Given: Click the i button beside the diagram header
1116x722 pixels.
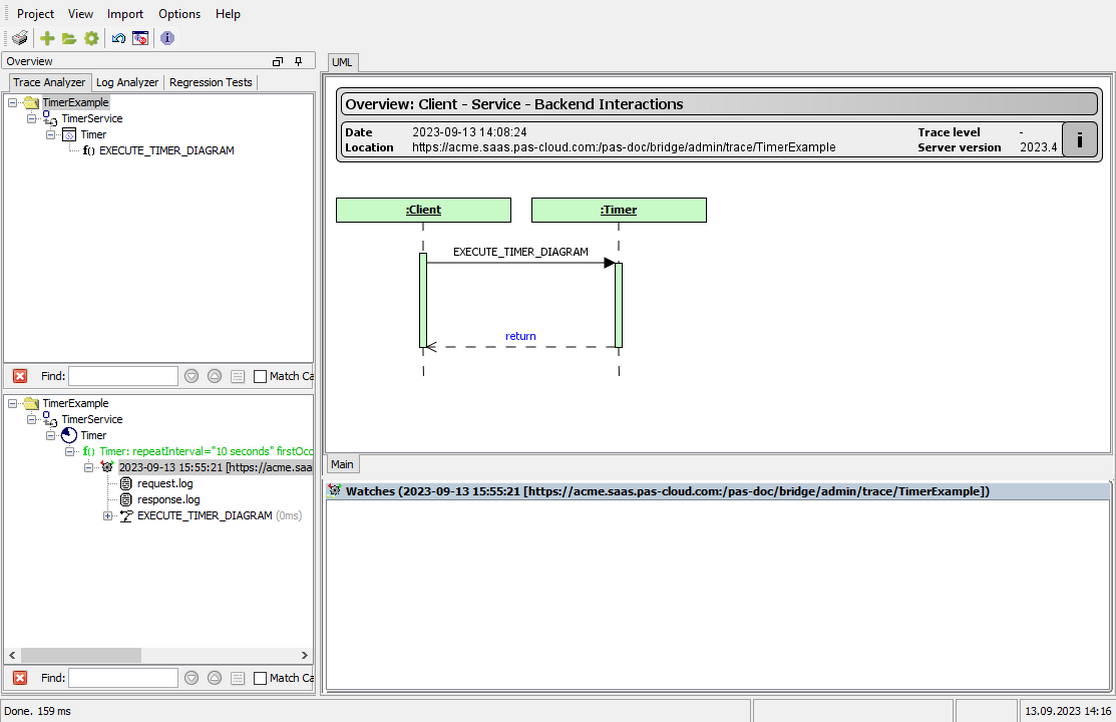Looking at the screenshot, I should pos(1079,139).
